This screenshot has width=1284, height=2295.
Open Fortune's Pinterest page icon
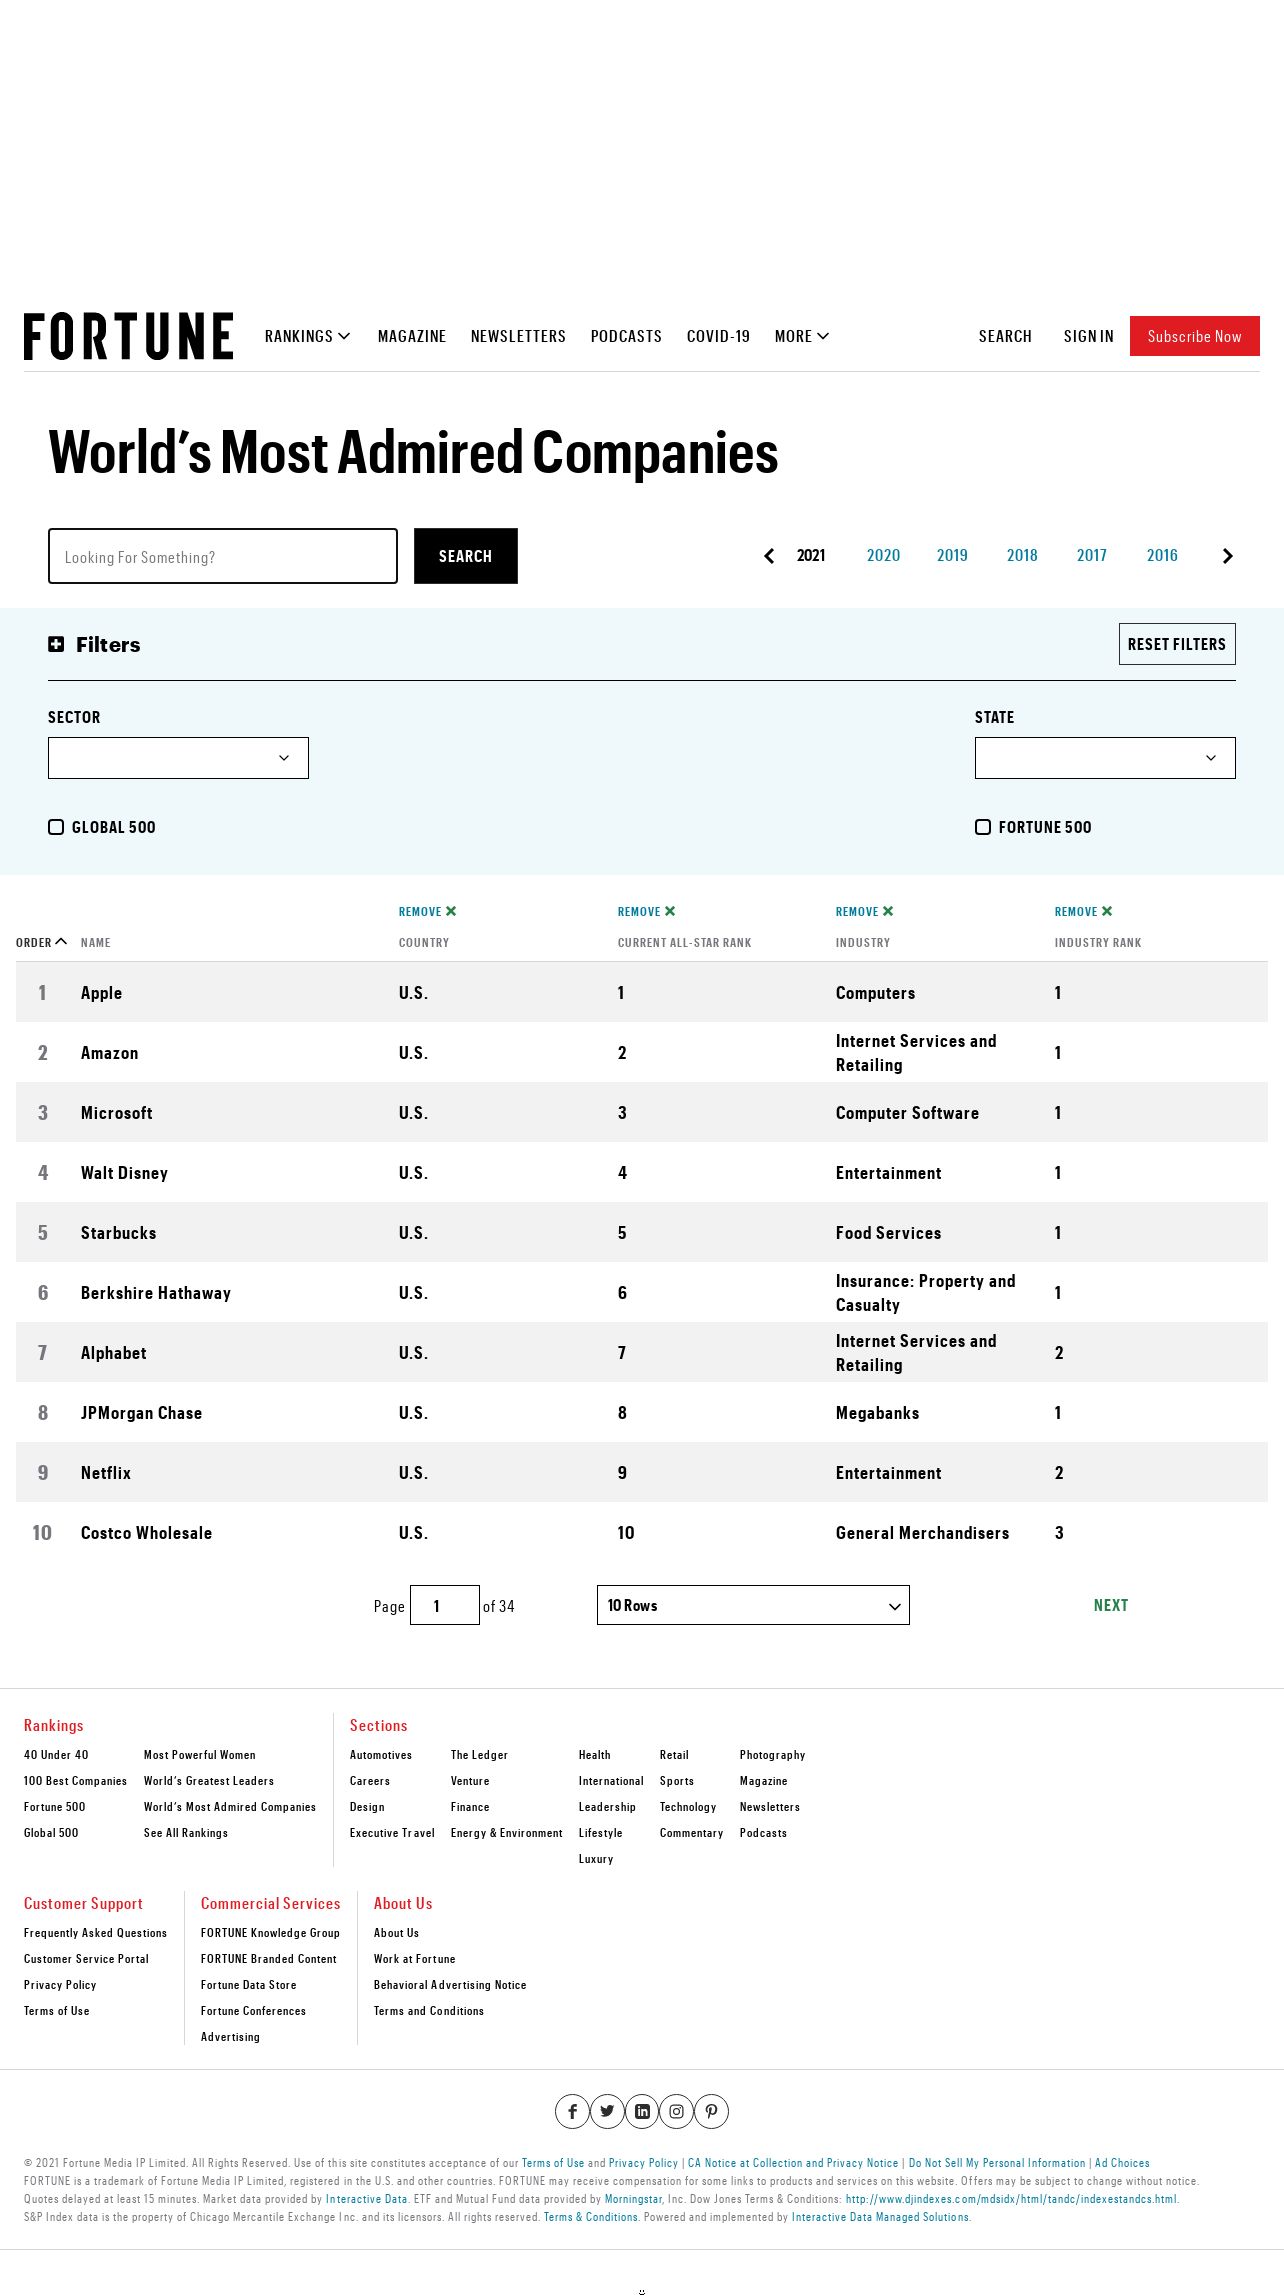711,2111
